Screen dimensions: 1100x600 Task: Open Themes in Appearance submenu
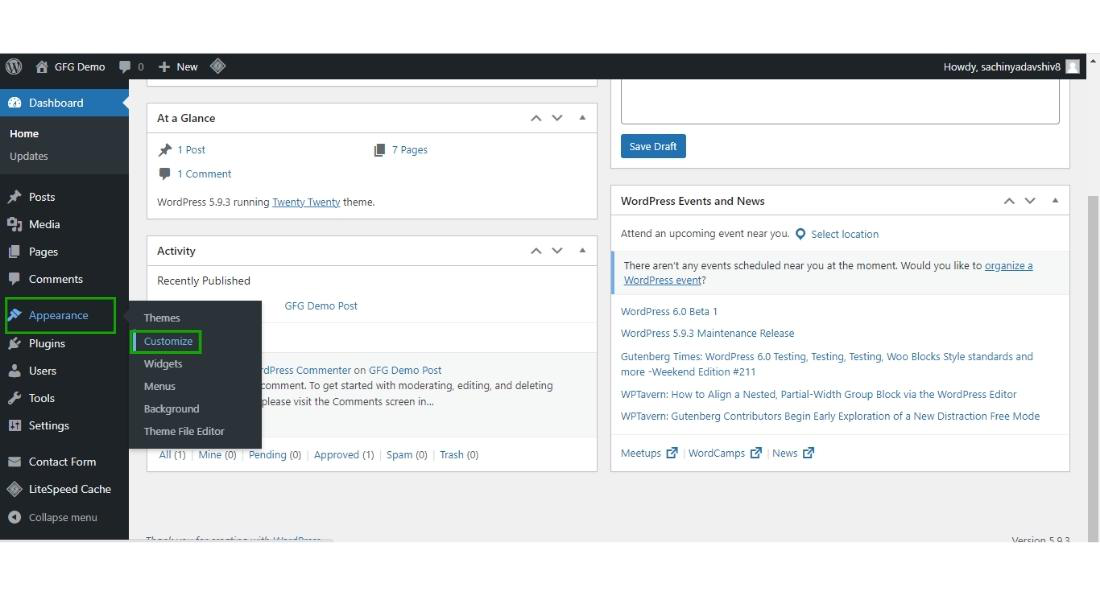[x=162, y=318]
